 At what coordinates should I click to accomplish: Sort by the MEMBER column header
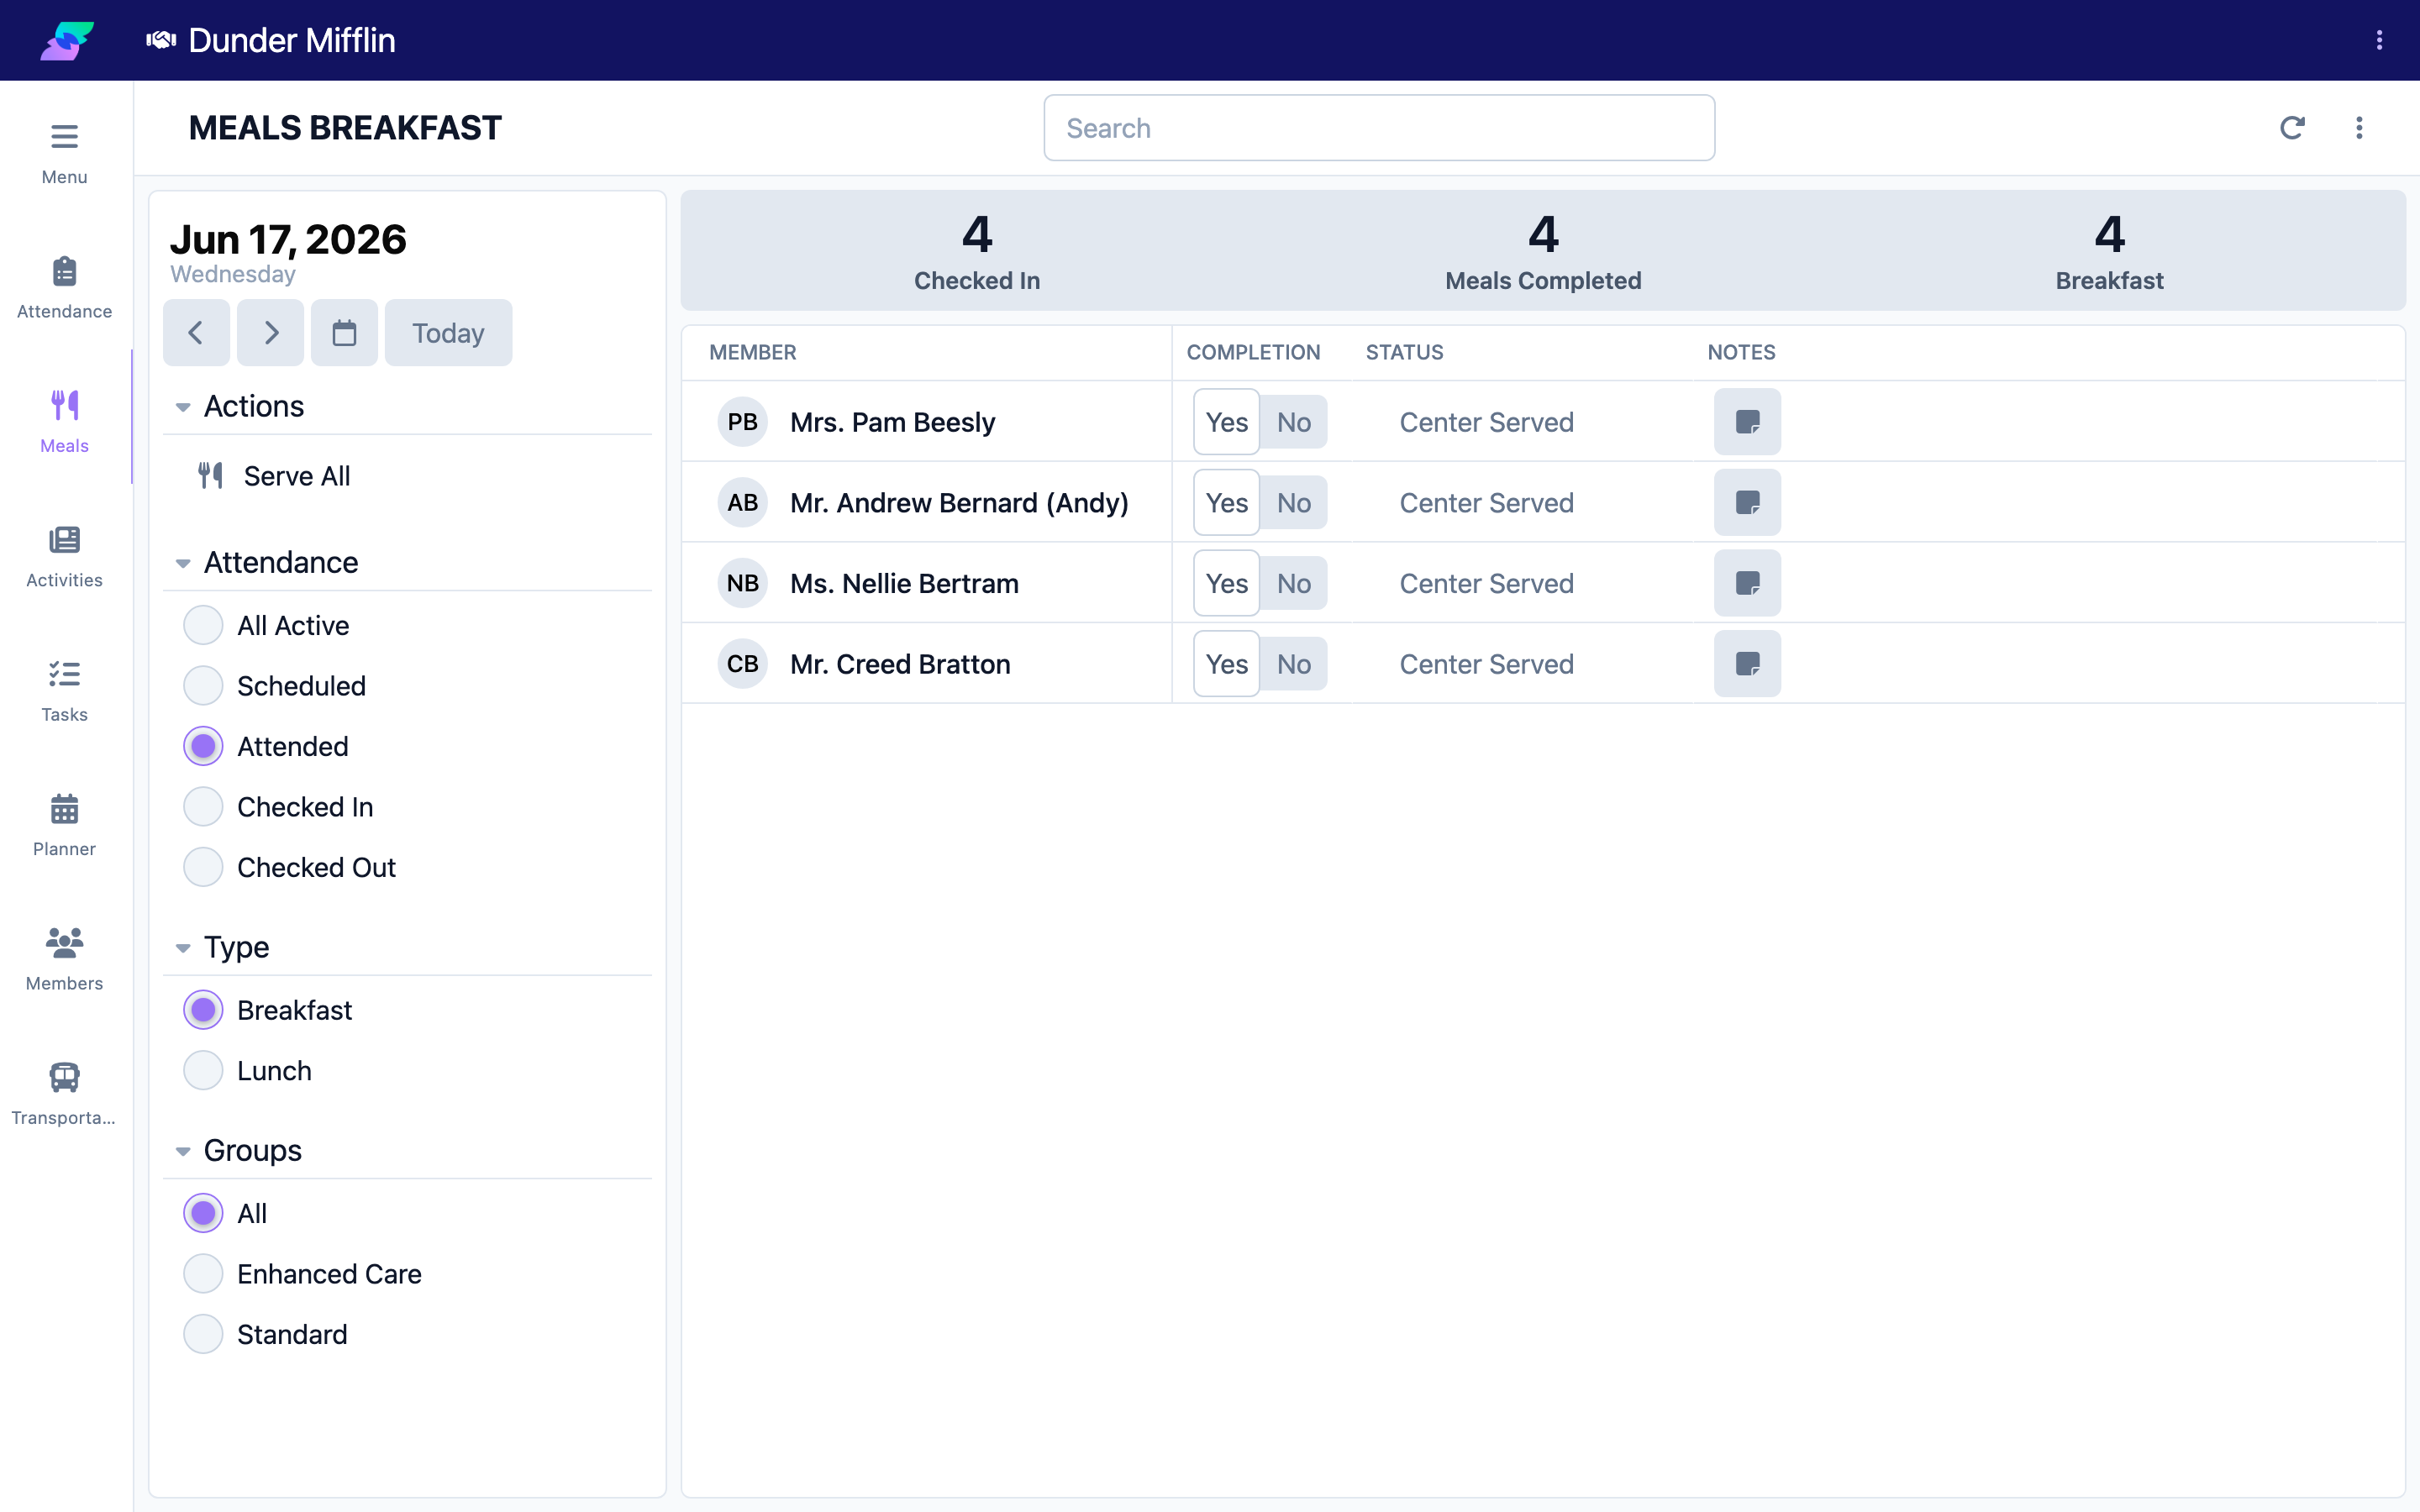[752, 352]
